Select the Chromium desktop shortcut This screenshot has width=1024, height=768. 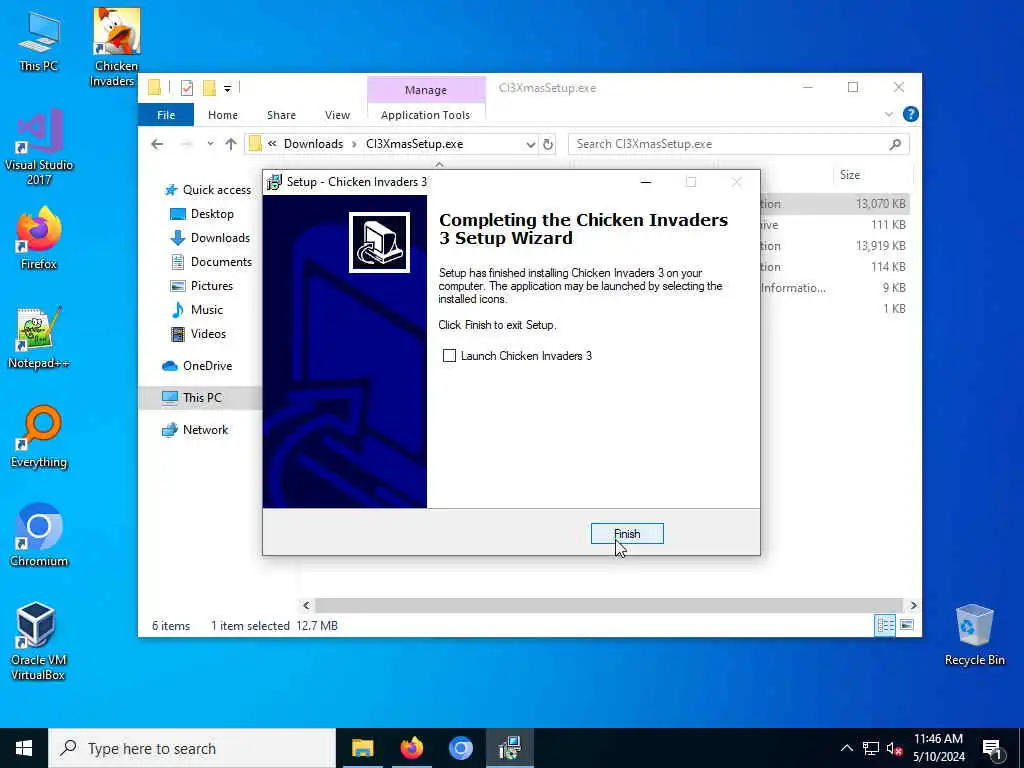(39, 536)
